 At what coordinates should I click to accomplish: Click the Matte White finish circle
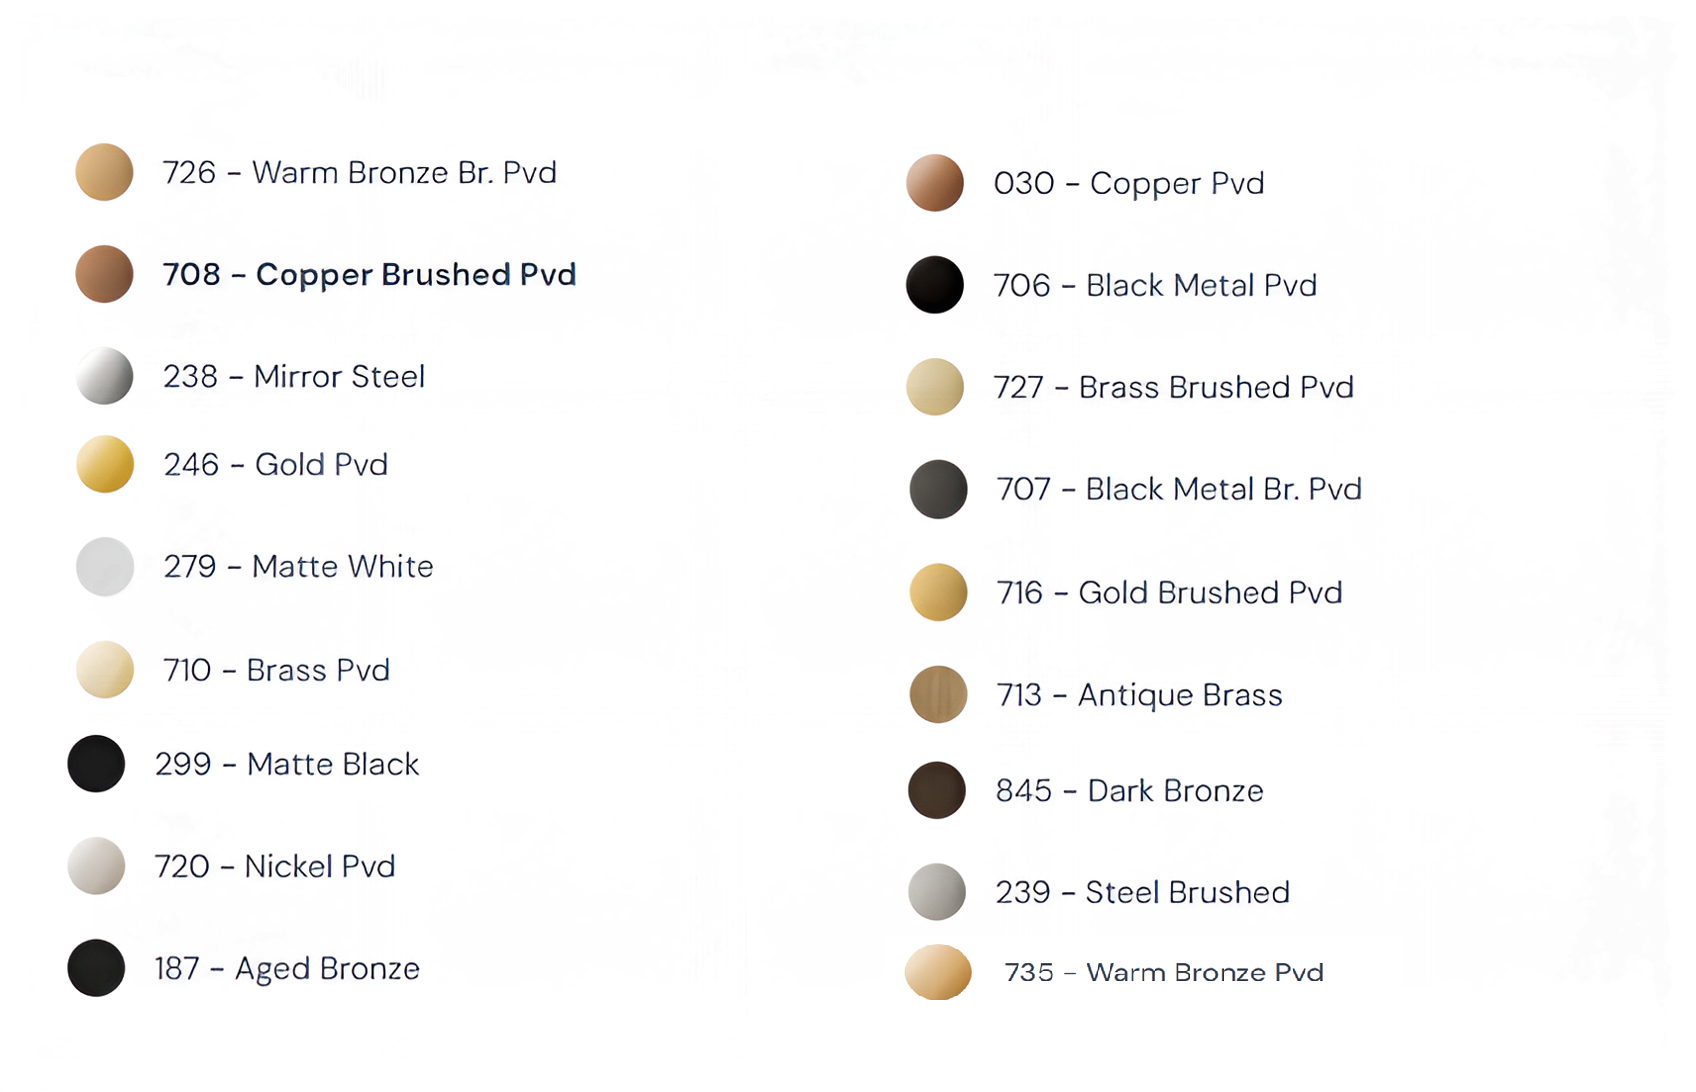[x=105, y=566]
